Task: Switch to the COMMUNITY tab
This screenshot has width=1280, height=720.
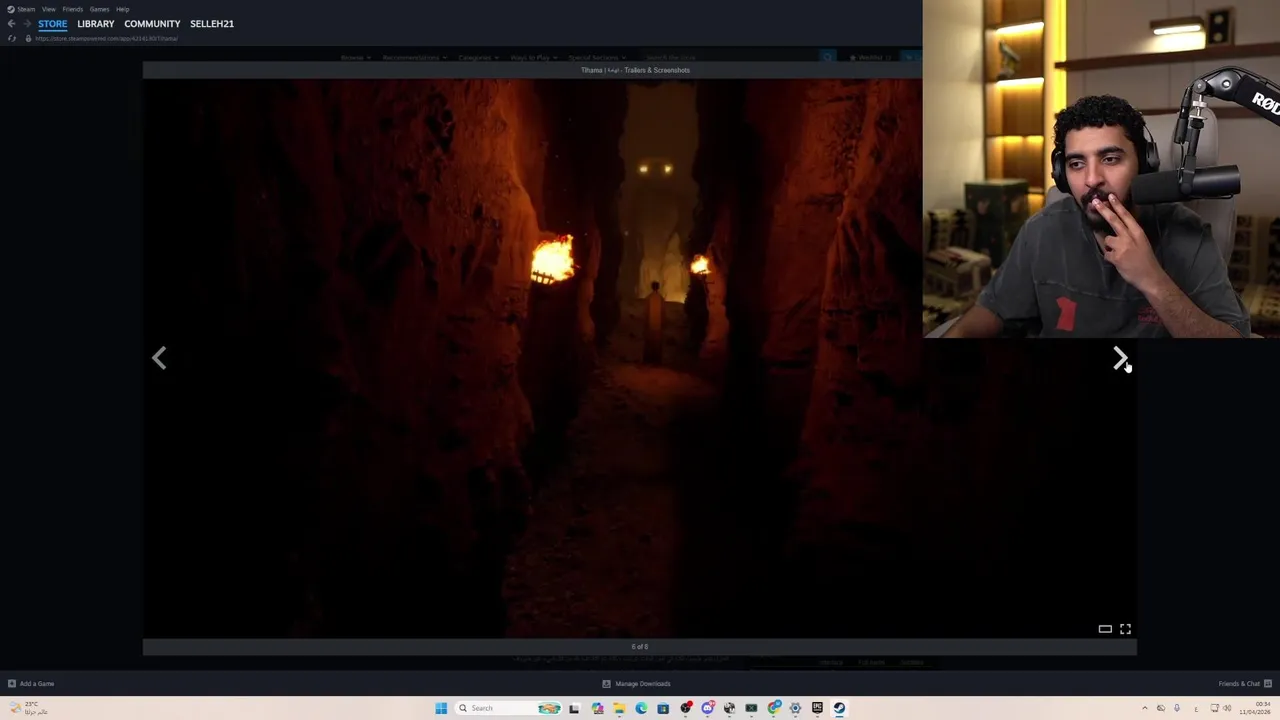Action: pos(152,23)
